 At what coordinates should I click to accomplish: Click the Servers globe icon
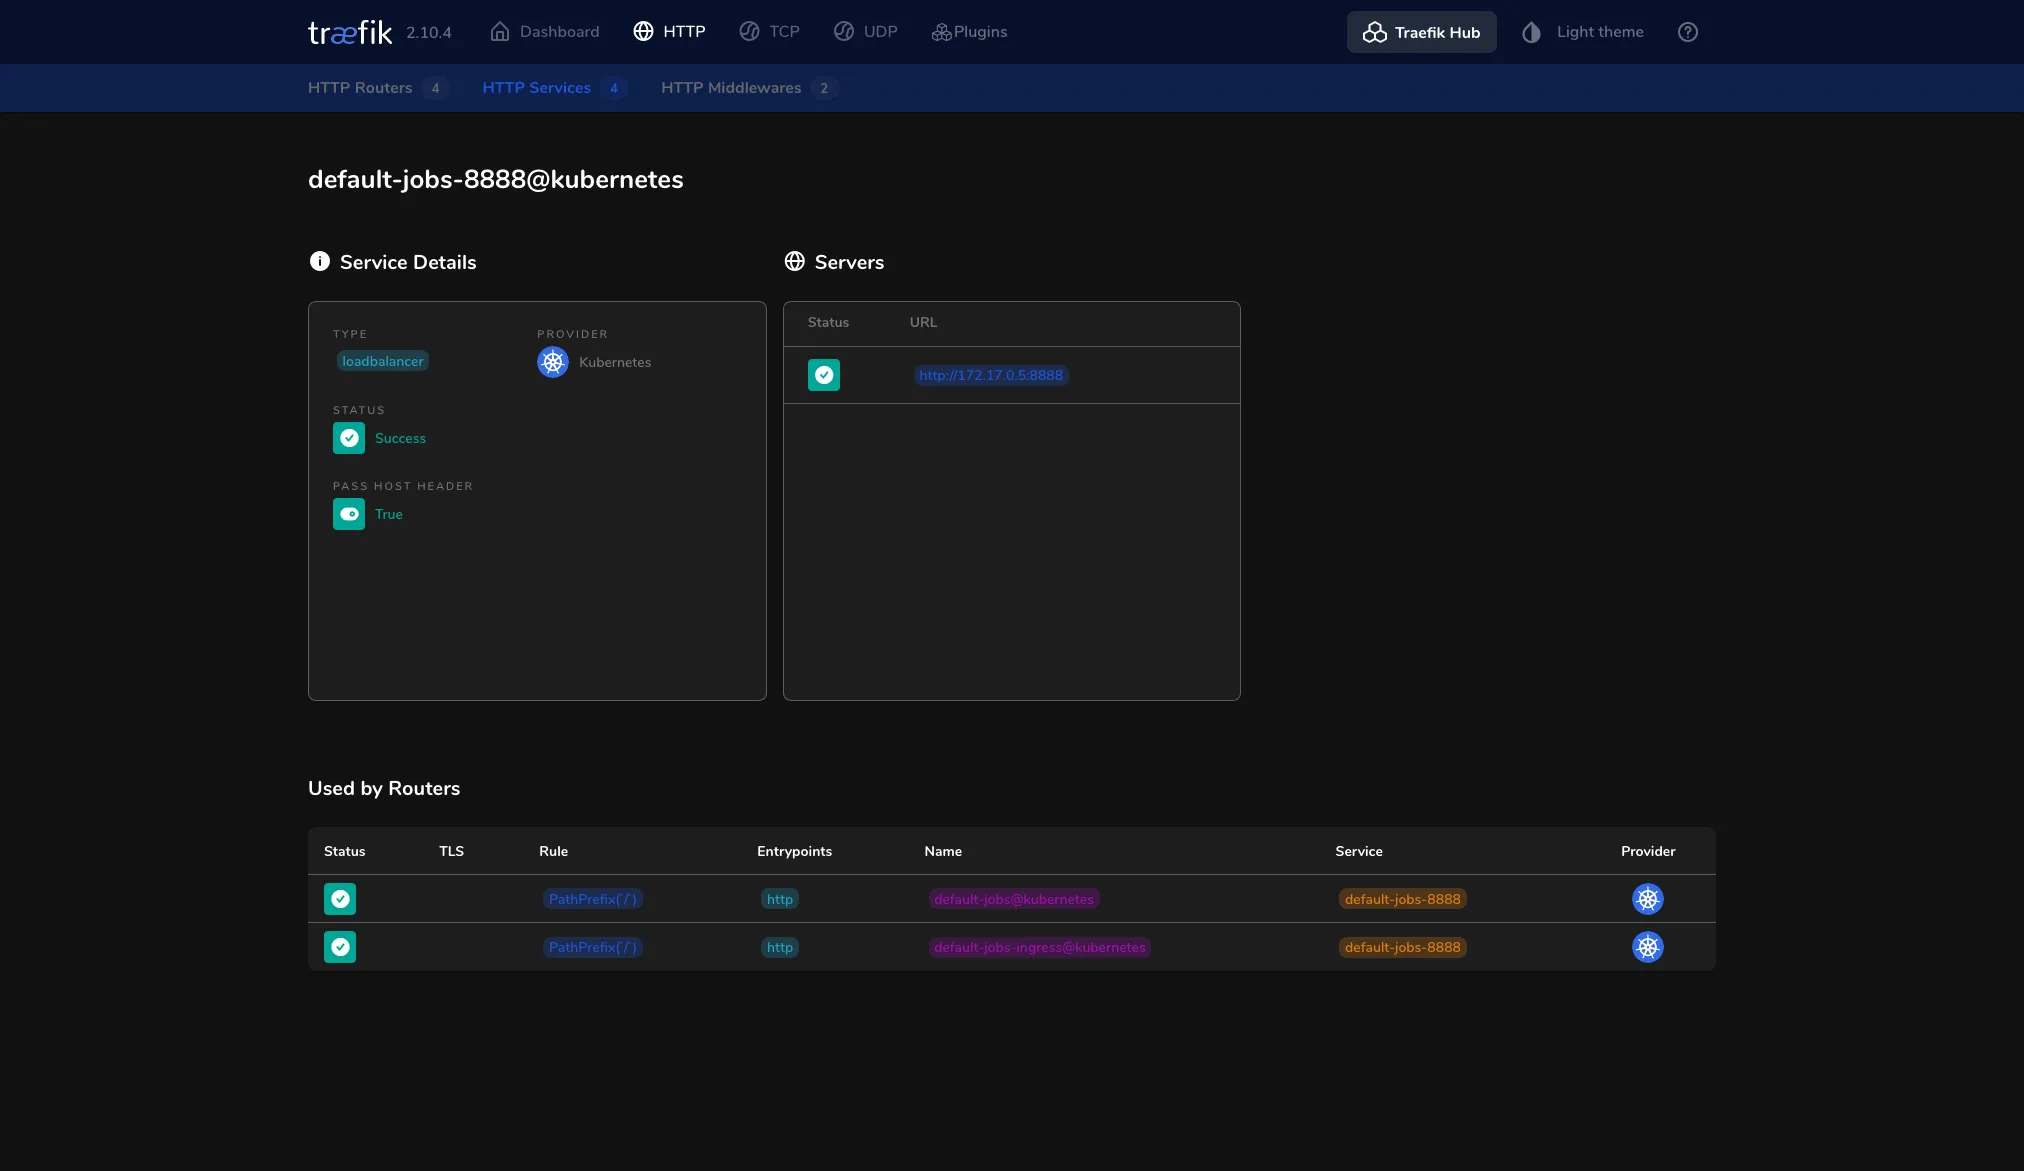(795, 261)
